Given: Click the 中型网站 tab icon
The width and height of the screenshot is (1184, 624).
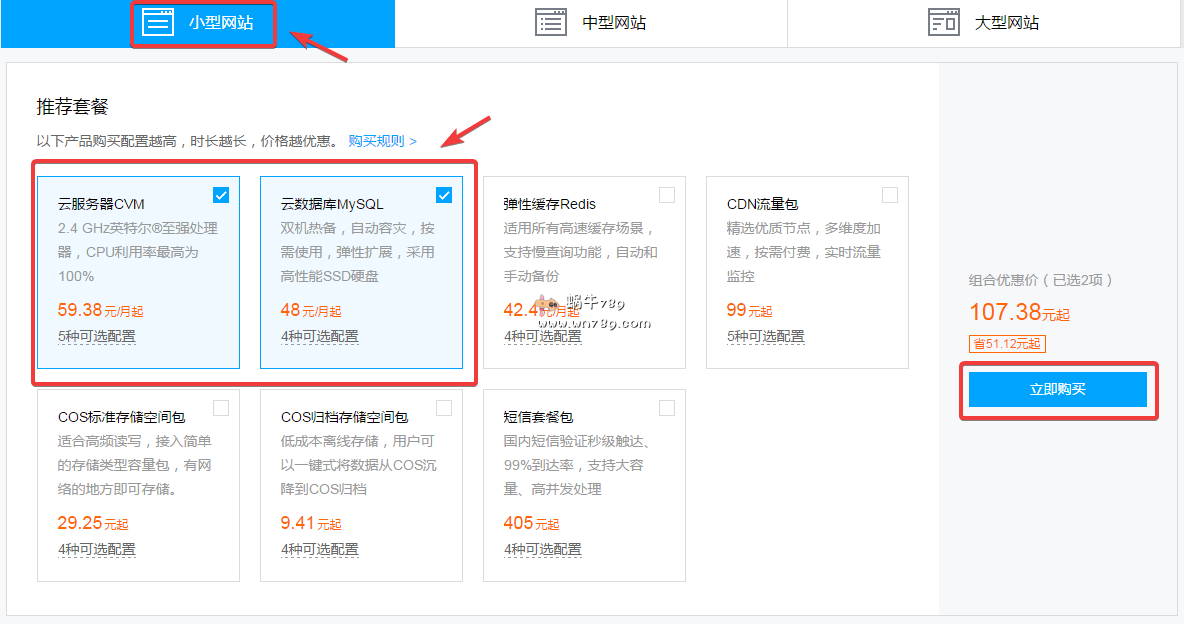Looking at the screenshot, I should 550,22.
